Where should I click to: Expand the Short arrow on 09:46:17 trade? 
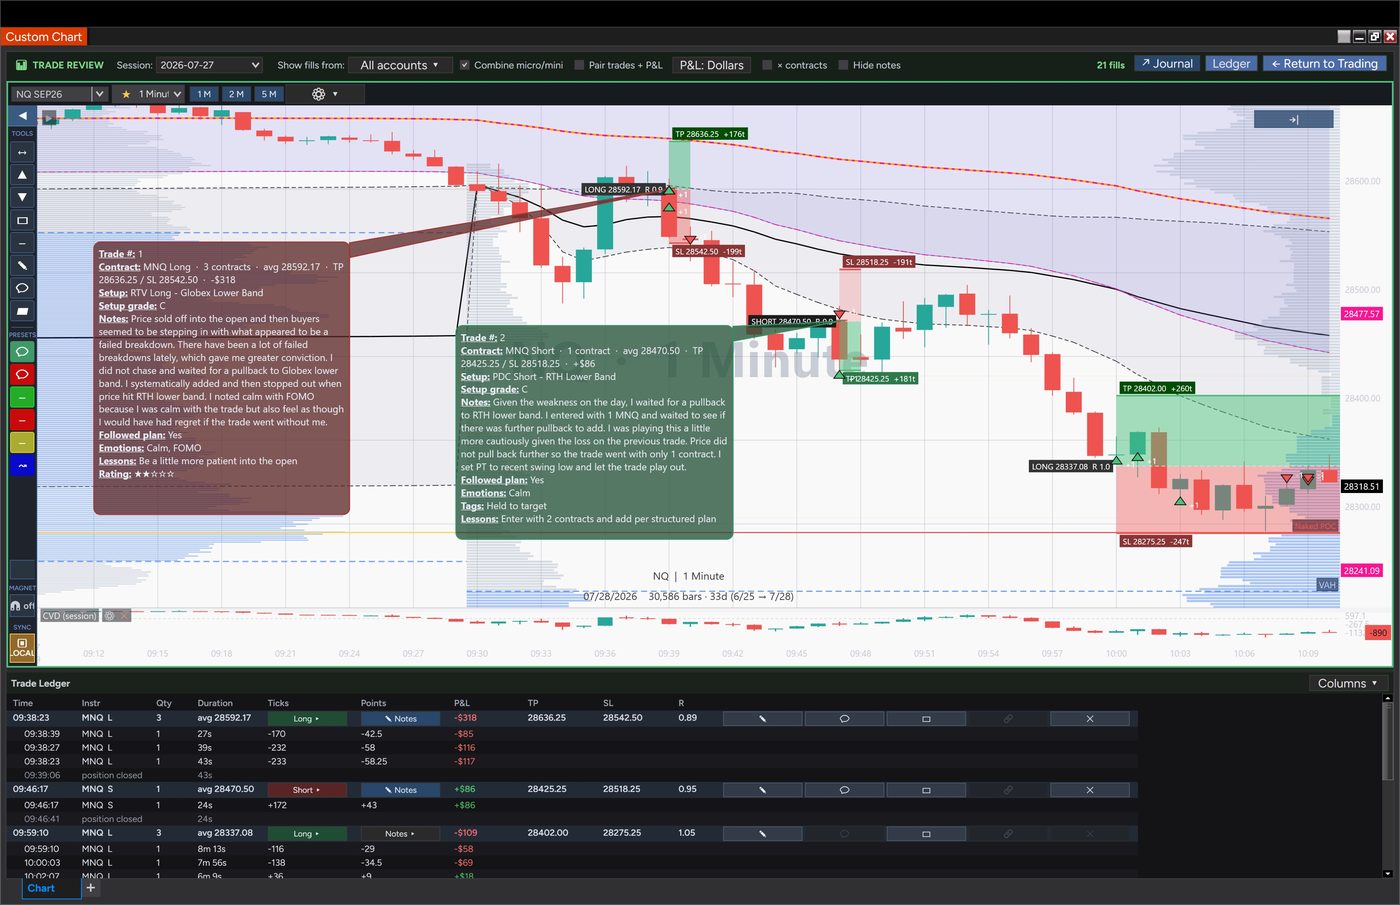(x=307, y=790)
